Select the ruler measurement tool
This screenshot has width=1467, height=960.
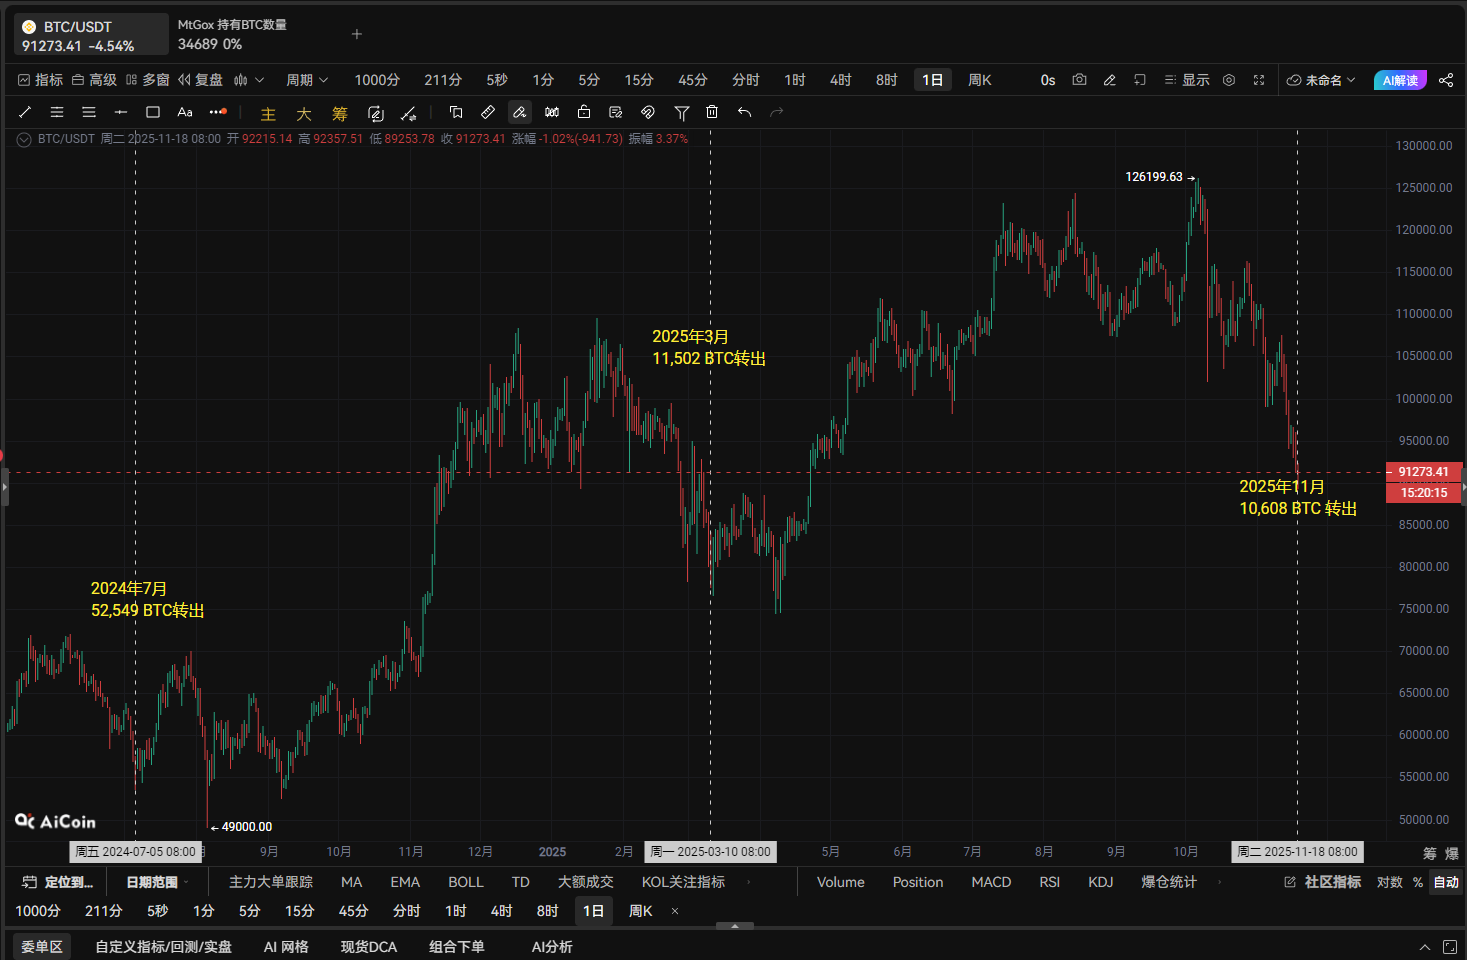488,112
